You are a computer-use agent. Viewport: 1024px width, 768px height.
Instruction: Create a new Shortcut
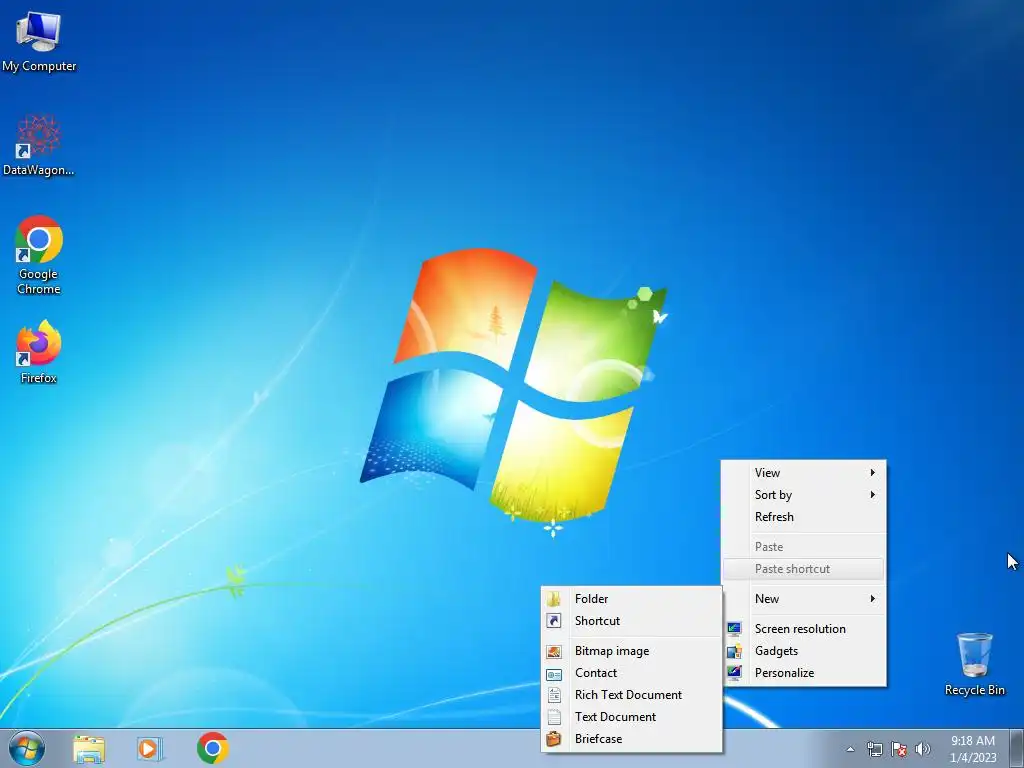click(x=632, y=621)
